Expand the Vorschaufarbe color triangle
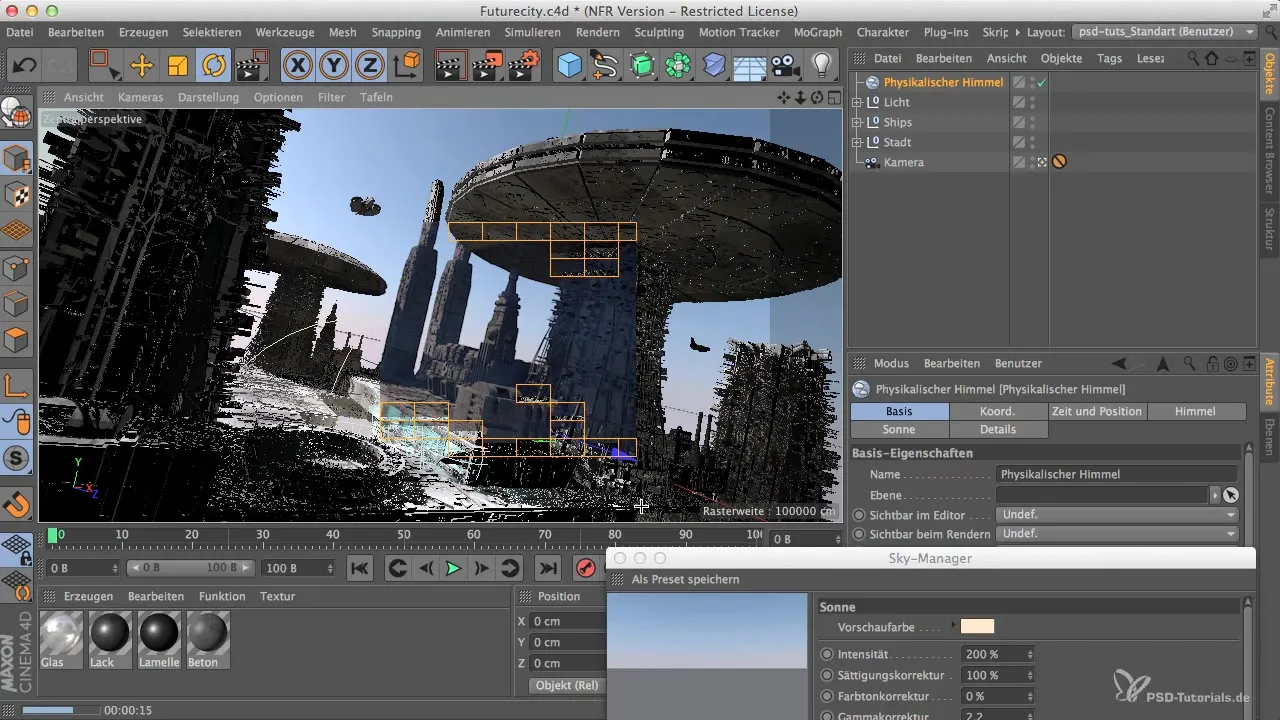Viewport: 1280px width, 720px height. [953, 626]
